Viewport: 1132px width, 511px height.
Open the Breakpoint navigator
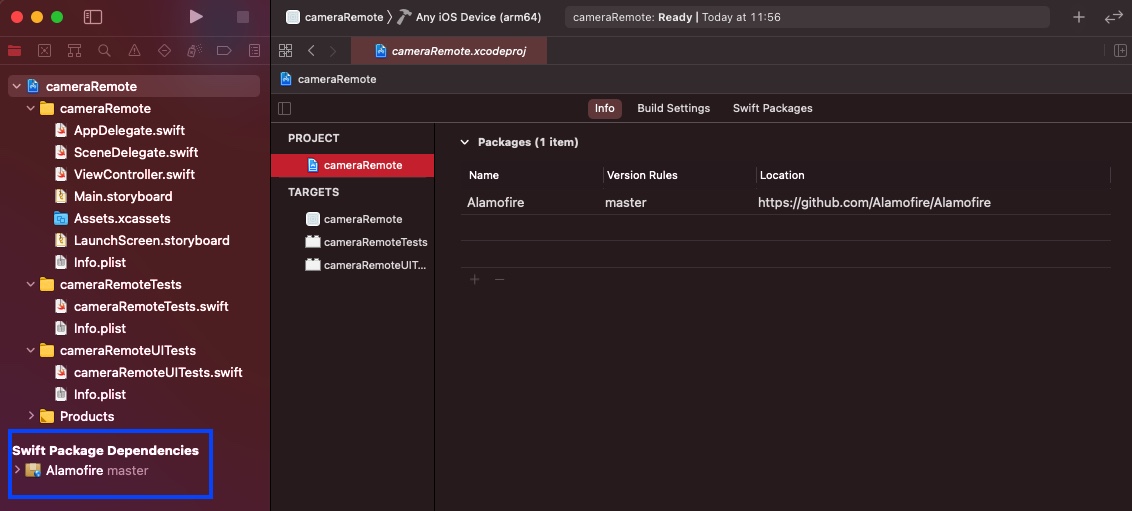click(224, 51)
